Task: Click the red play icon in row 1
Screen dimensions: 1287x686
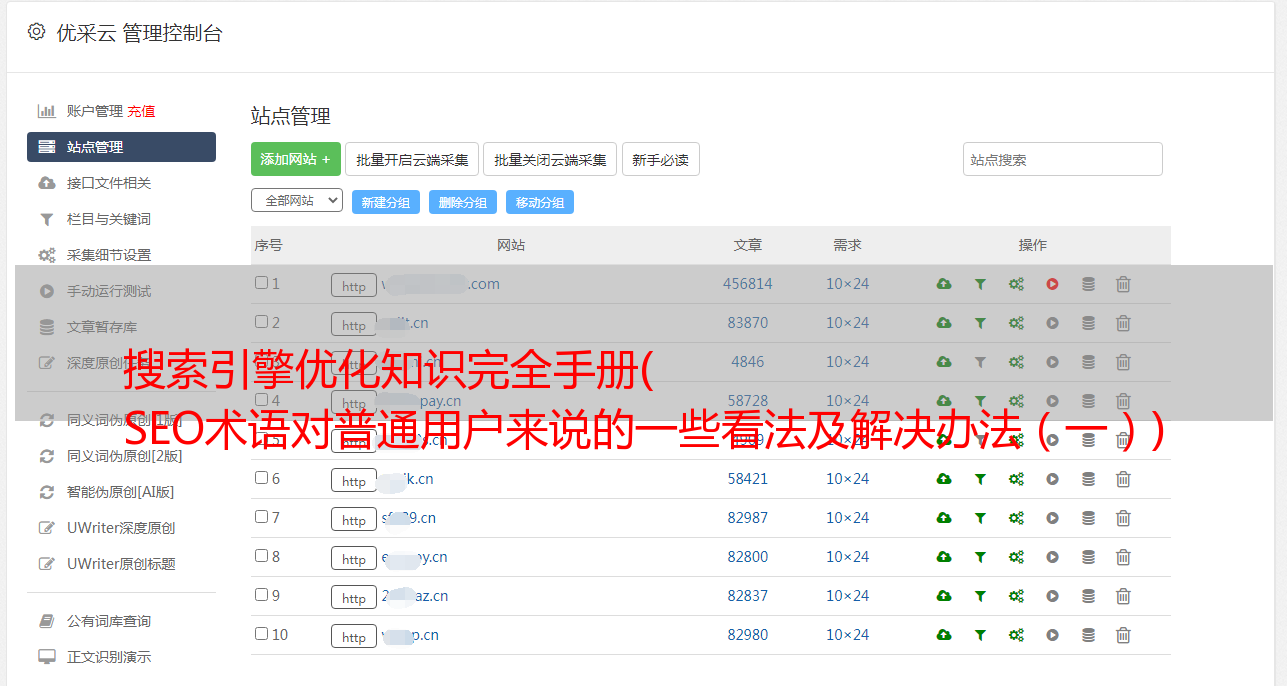Action: [1052, 284]
